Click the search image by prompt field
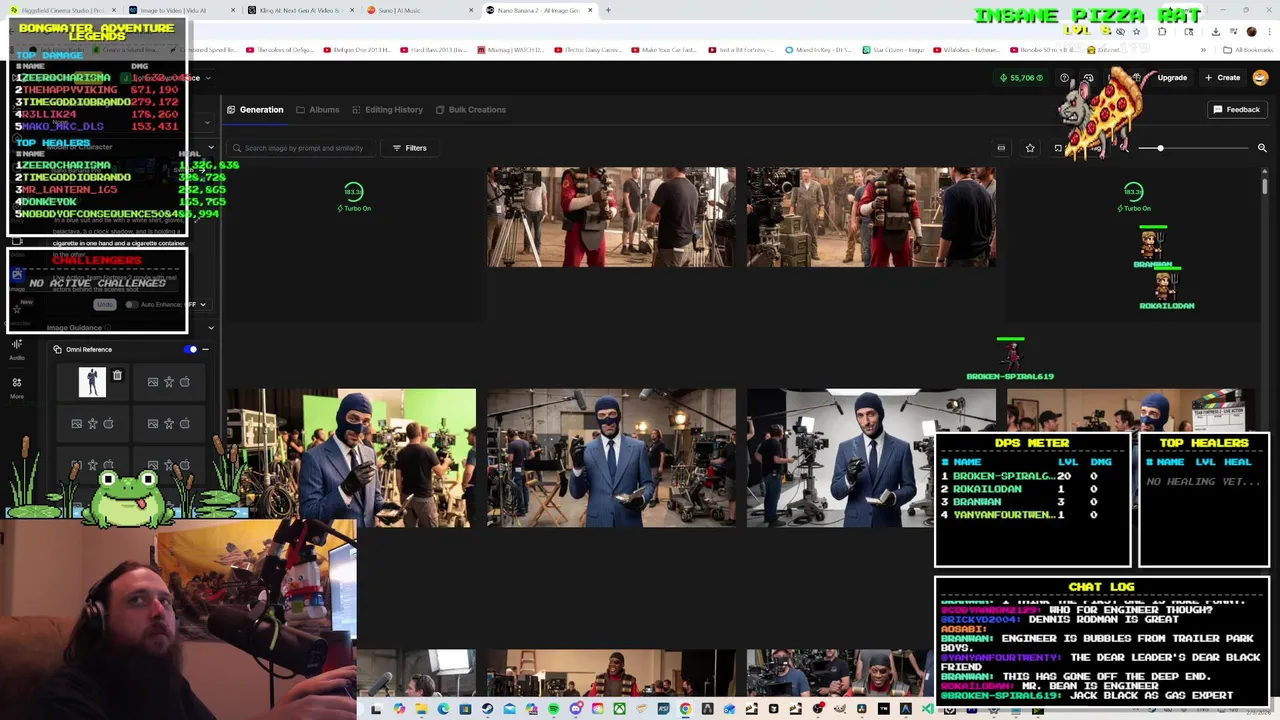This screenshot has height=720, width=1280. [x=303, y=148]
